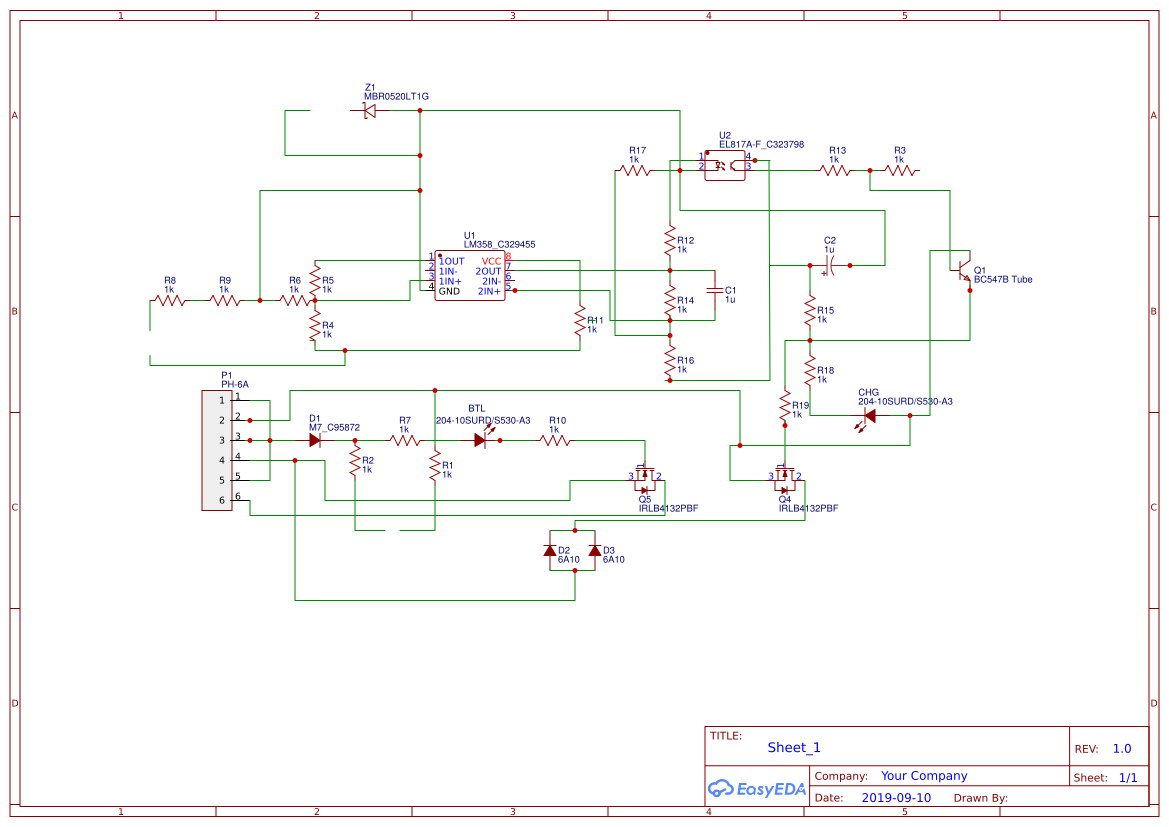Click the C1 capacitor symbol
This screenshot has width=1169, height=827.
pos(714,290)
